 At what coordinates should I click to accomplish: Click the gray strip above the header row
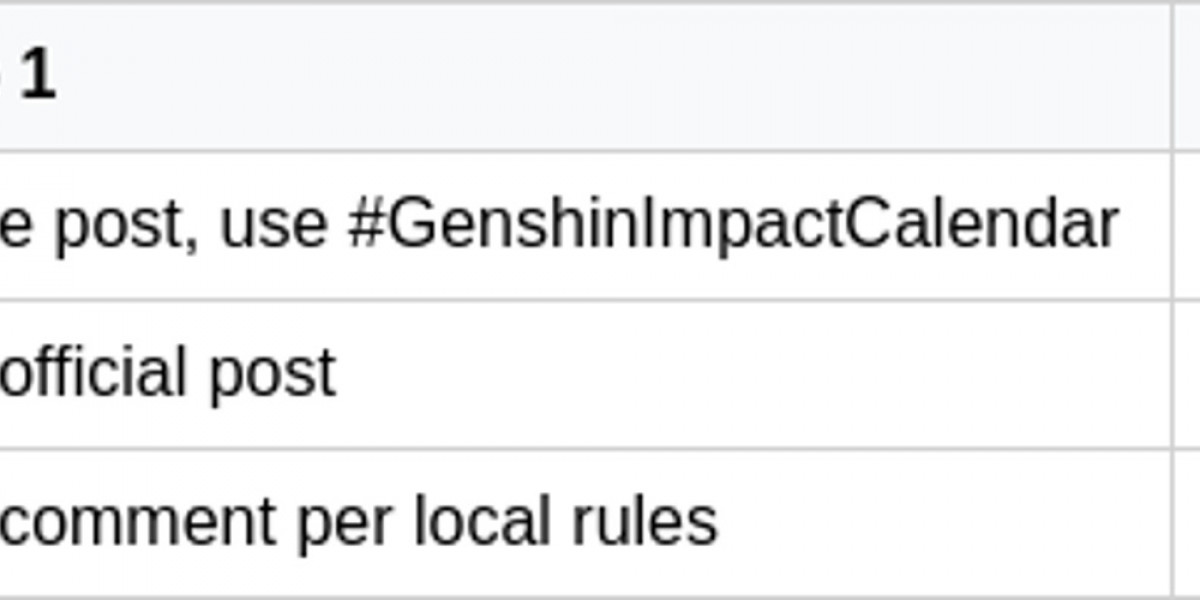pos(600,5)
